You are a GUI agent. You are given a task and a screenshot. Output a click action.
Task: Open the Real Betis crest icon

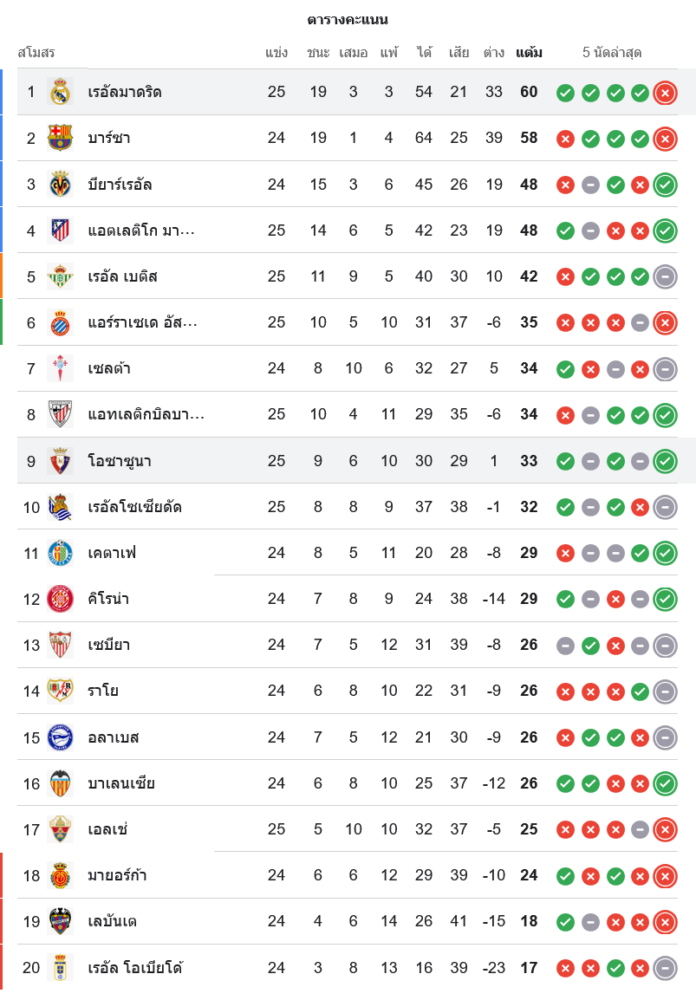tap(60, 276)
